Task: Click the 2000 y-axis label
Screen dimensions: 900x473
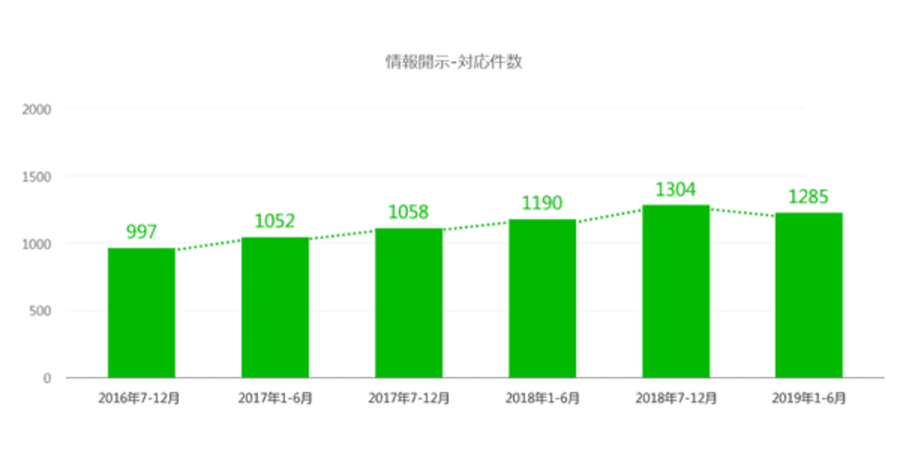Action: 36,110
